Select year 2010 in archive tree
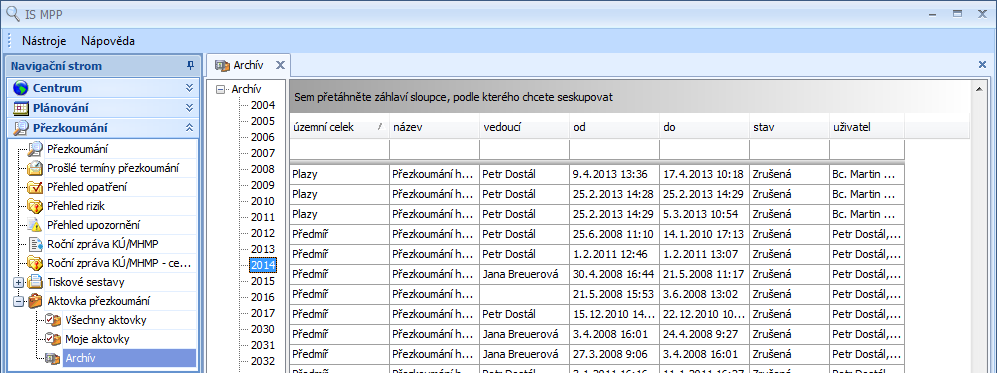This screenshot has width=997, height=373. coord(263,201)
